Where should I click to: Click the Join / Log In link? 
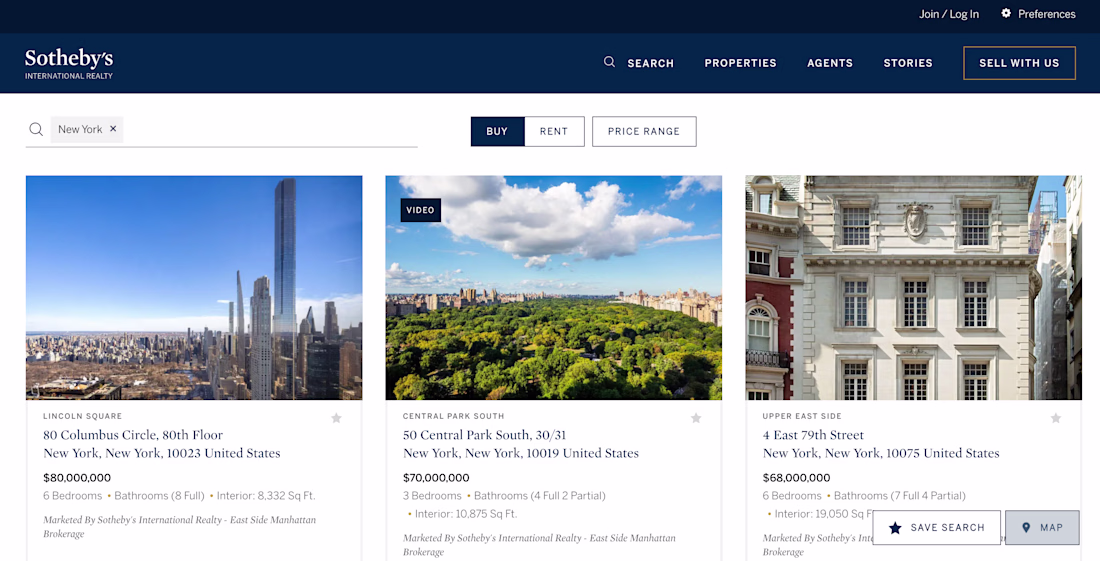point(948,14)
